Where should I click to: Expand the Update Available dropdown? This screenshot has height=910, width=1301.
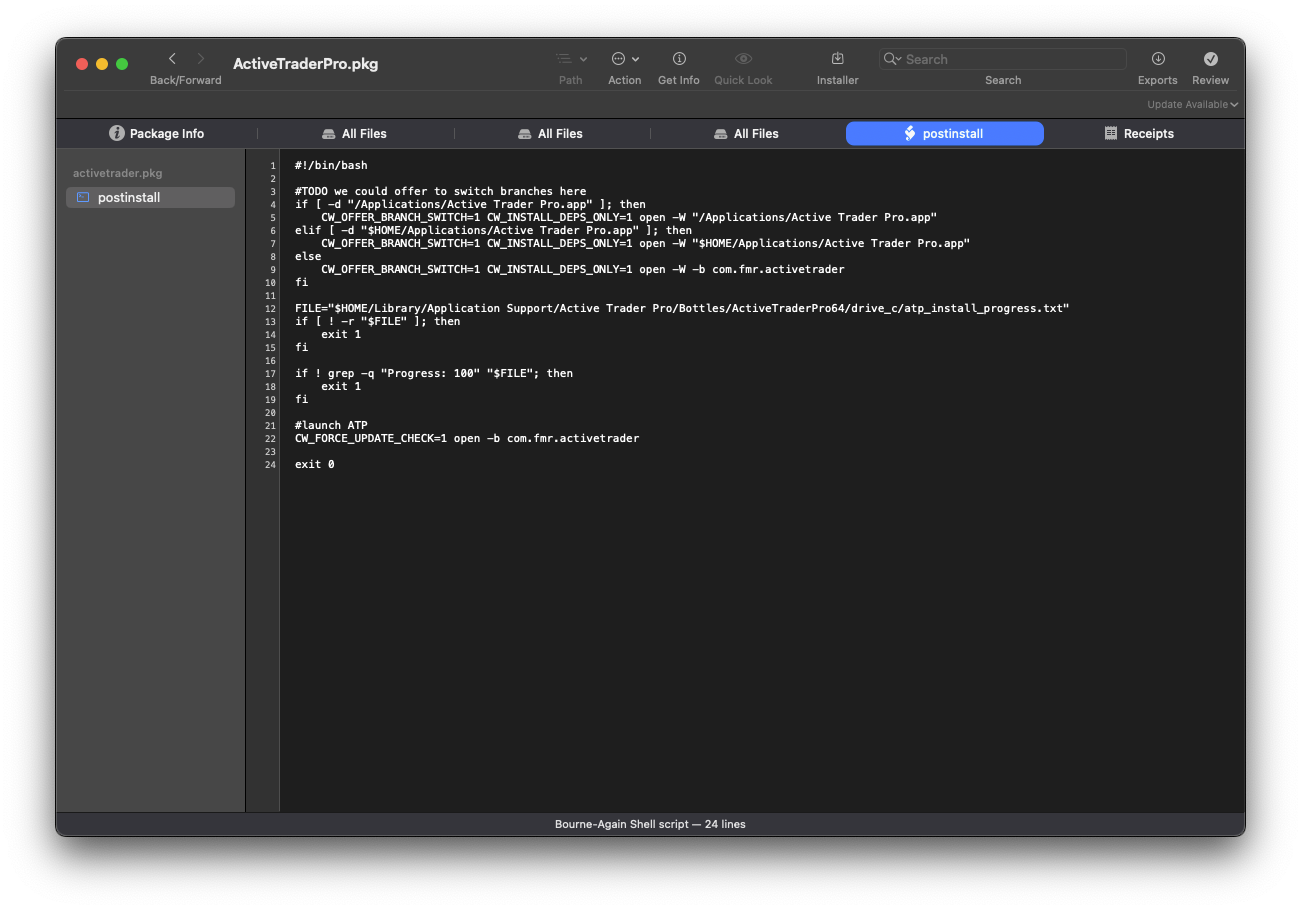point(1193,104)
